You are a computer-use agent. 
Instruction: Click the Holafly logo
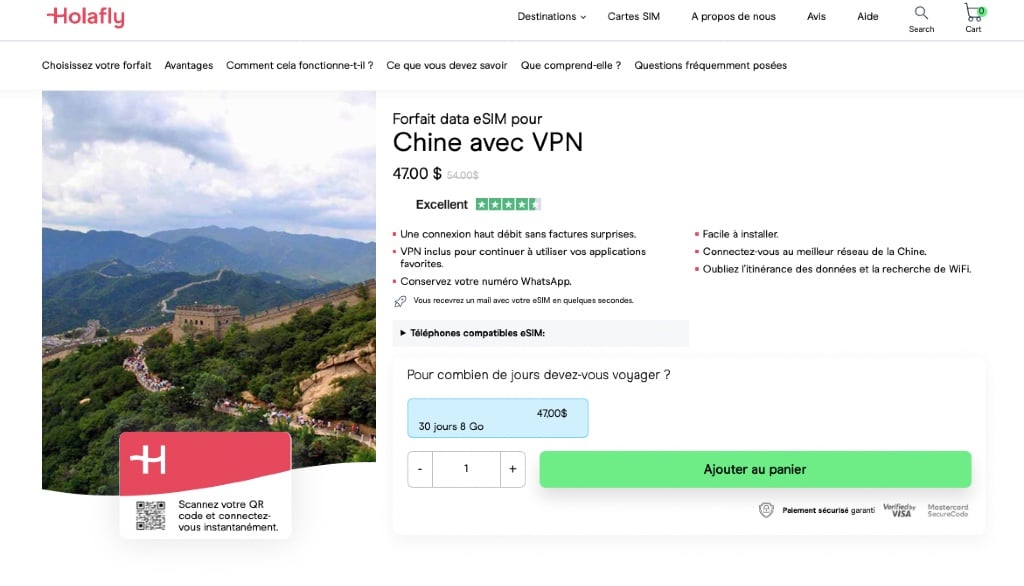[85, 17]
